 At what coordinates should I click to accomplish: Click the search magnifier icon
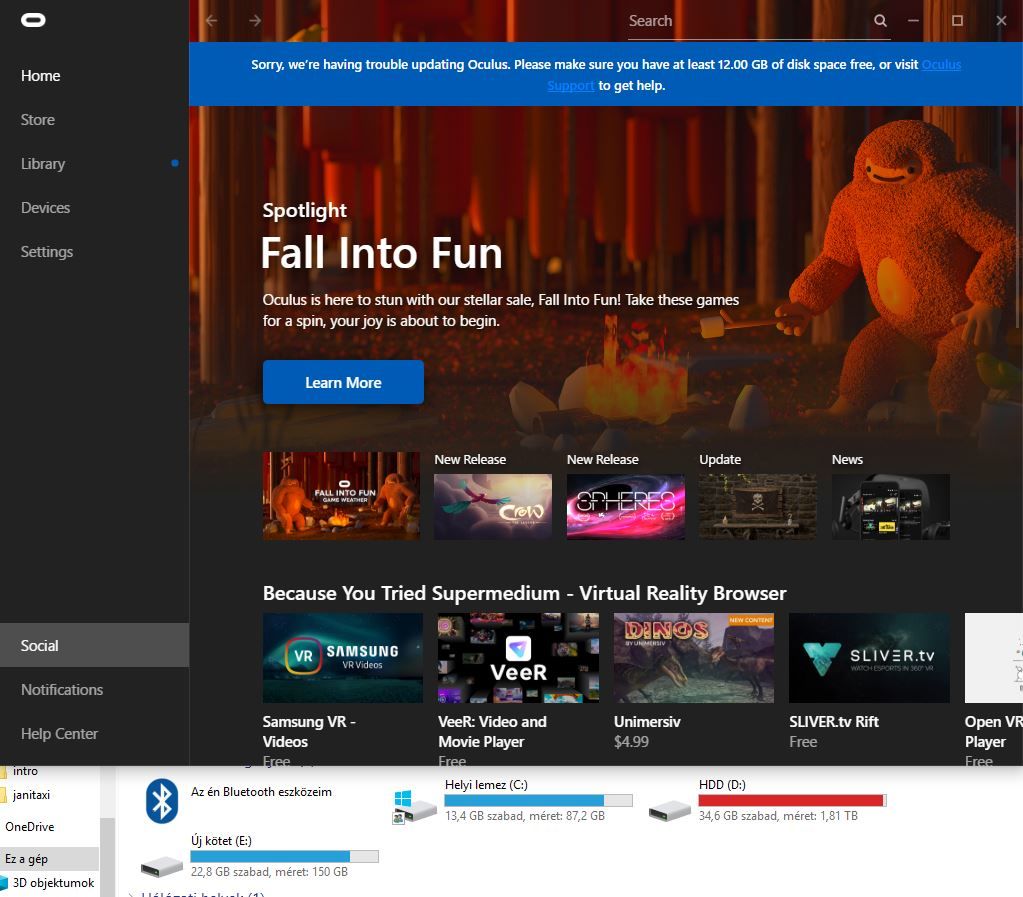pyautogui.click(x=880, y=20)
